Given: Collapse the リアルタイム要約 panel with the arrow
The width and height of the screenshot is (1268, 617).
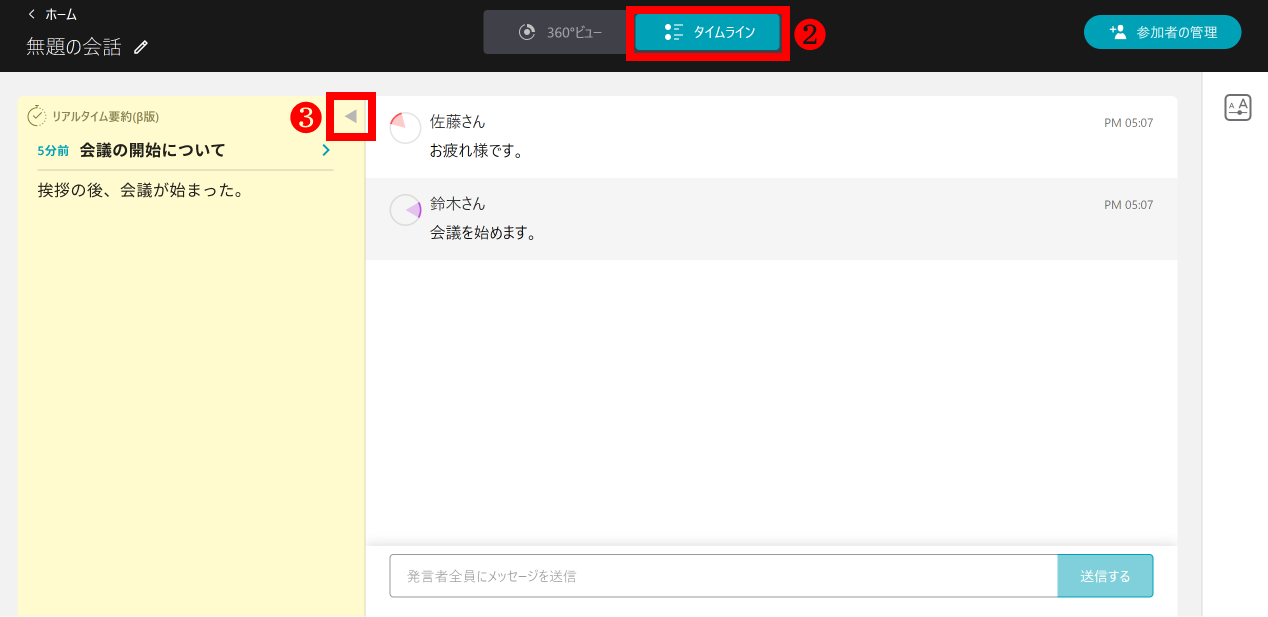Looking at the screenshot, I should tap(350, 115).
